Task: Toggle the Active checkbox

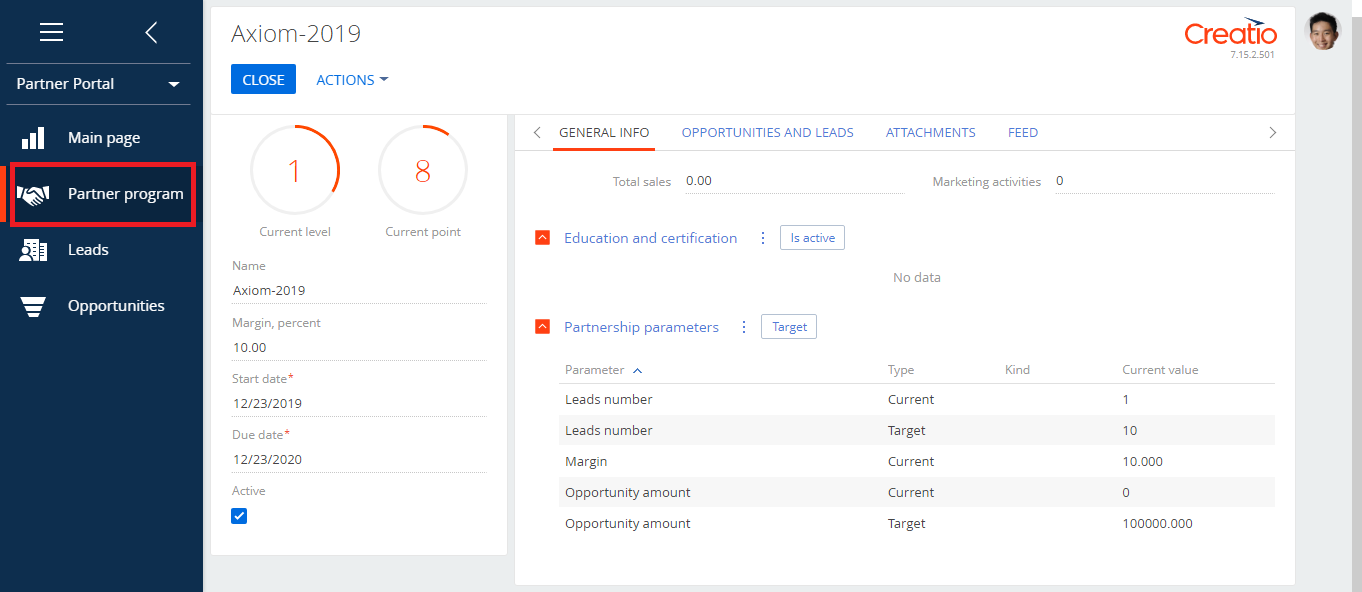Action: pos(238,515)
